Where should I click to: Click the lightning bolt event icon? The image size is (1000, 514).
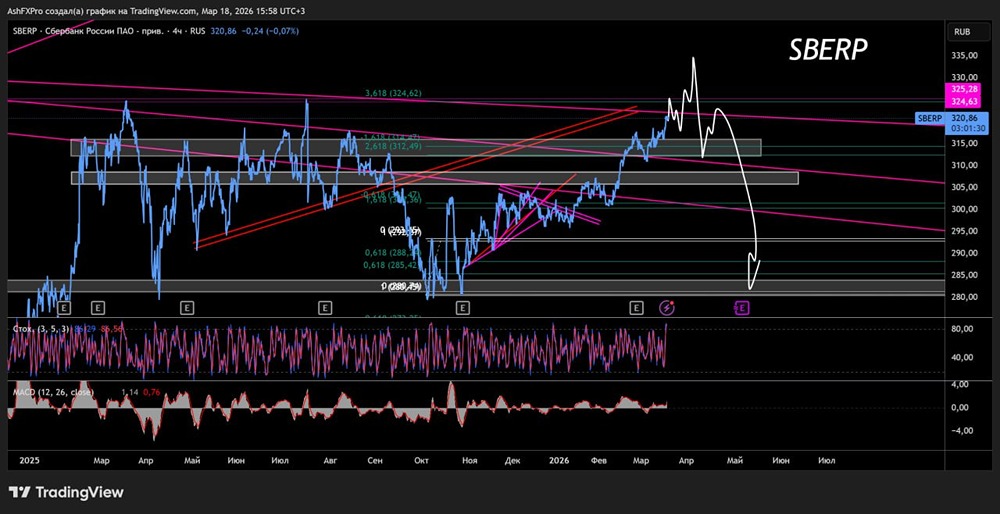point(667,308)
